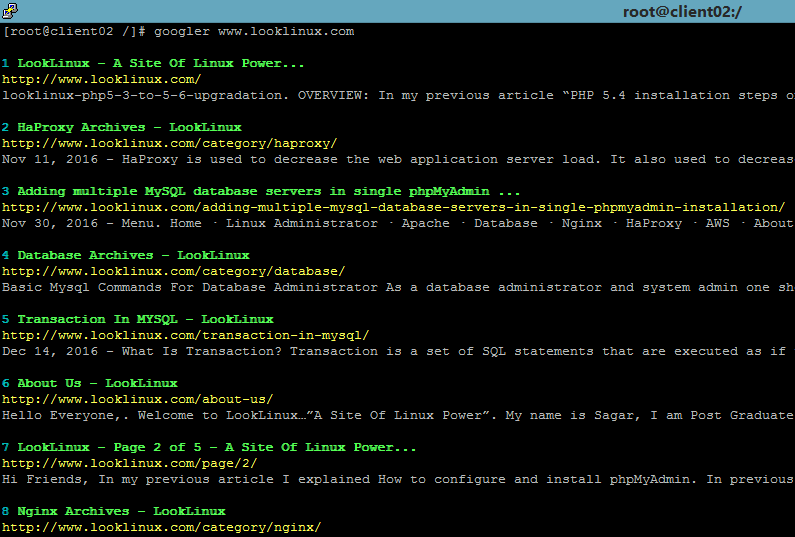
Task: Select title Database Archives – LookLinux
Action: click(133, 255)
